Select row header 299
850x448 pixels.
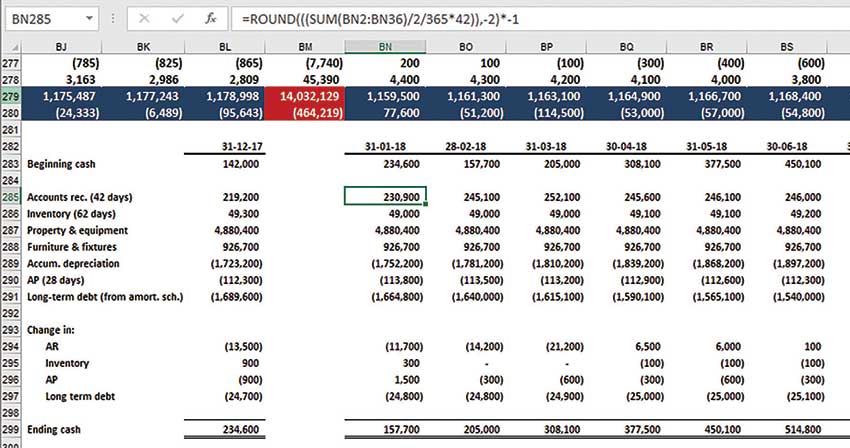pyautogui.click(x=11, y=429)
